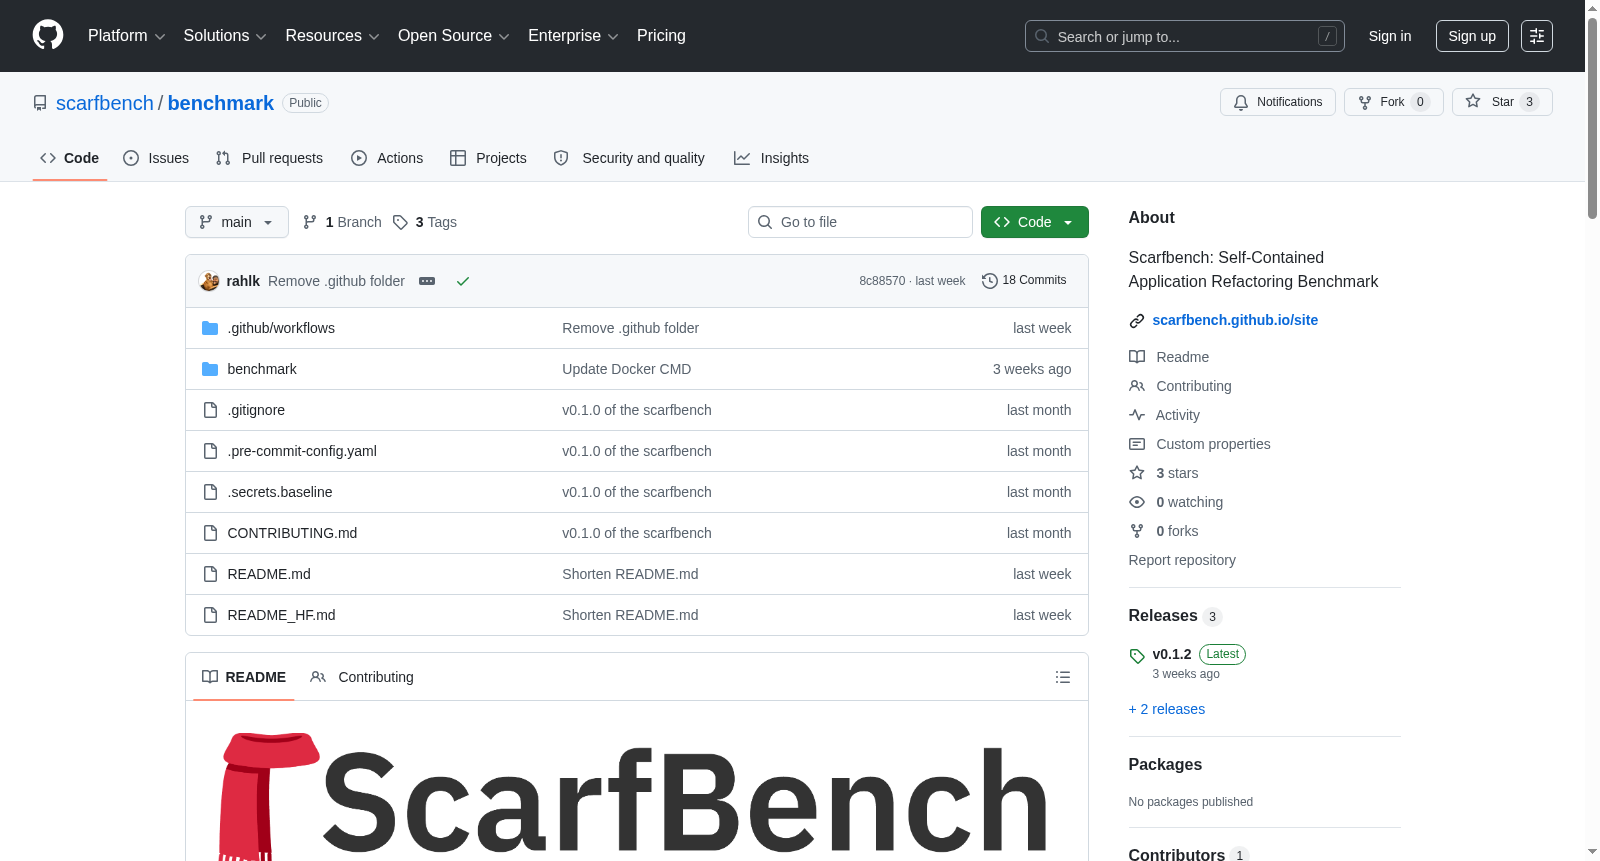This screenshot has height=861, width=1600.
Task: Expand commit message ellipsis button
Action: point(427,281)
